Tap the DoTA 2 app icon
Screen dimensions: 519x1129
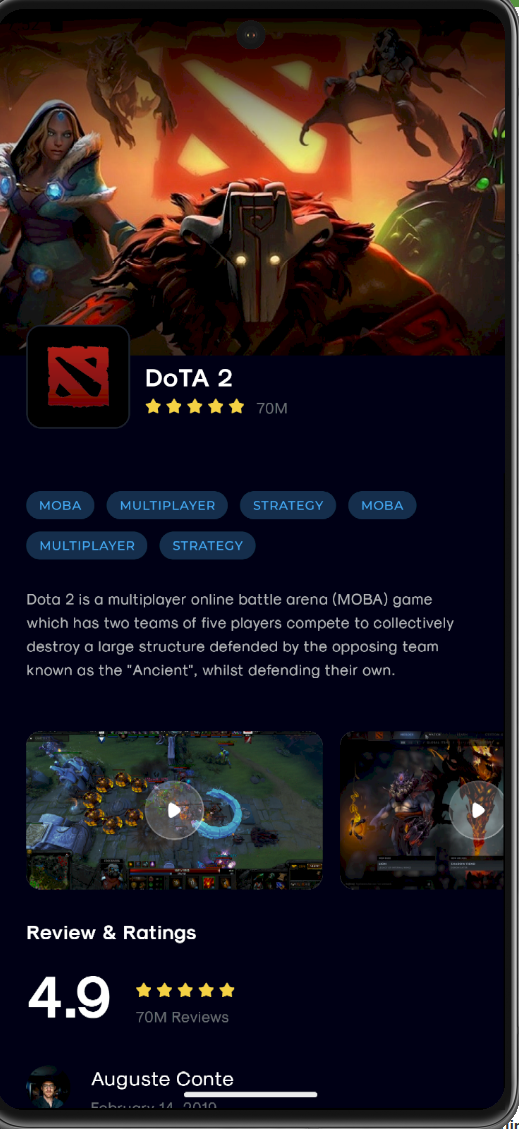pos(78,377)
